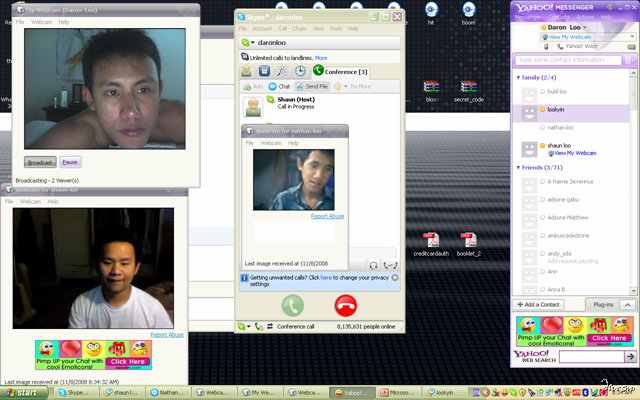Click the call phone icon in Skype status bar

pyautogui.click(x=258, y=327)
